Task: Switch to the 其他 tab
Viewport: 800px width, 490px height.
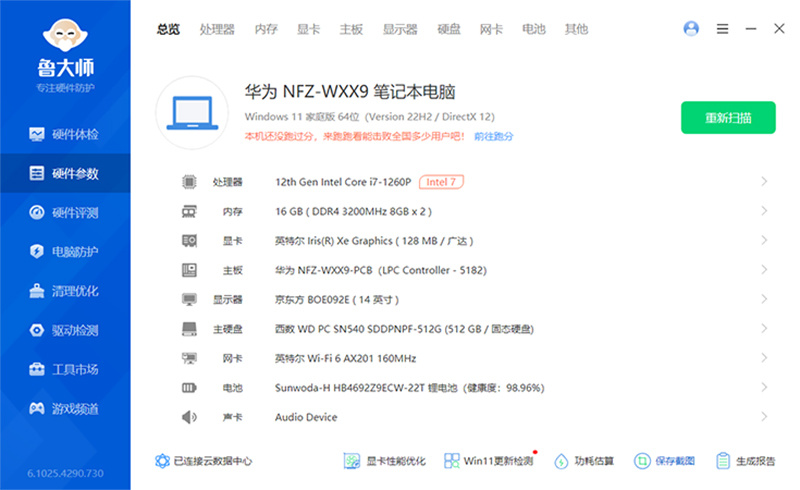Action: 577,30
